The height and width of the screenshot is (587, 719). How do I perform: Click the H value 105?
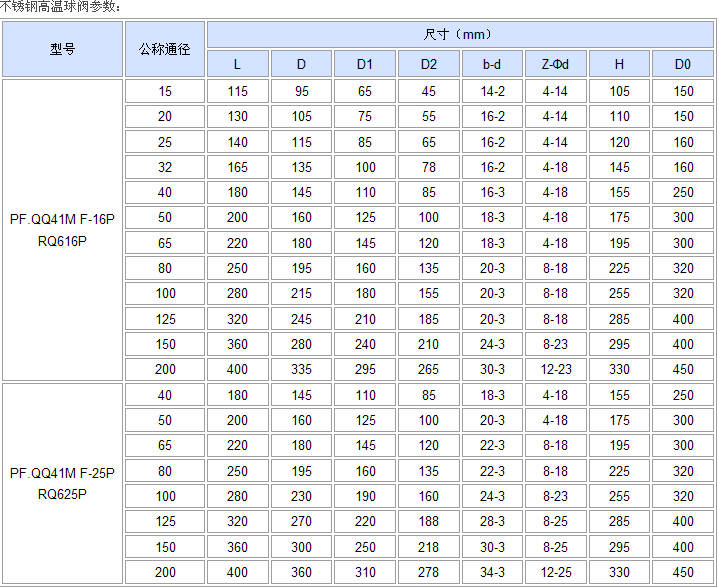(619, 91)
